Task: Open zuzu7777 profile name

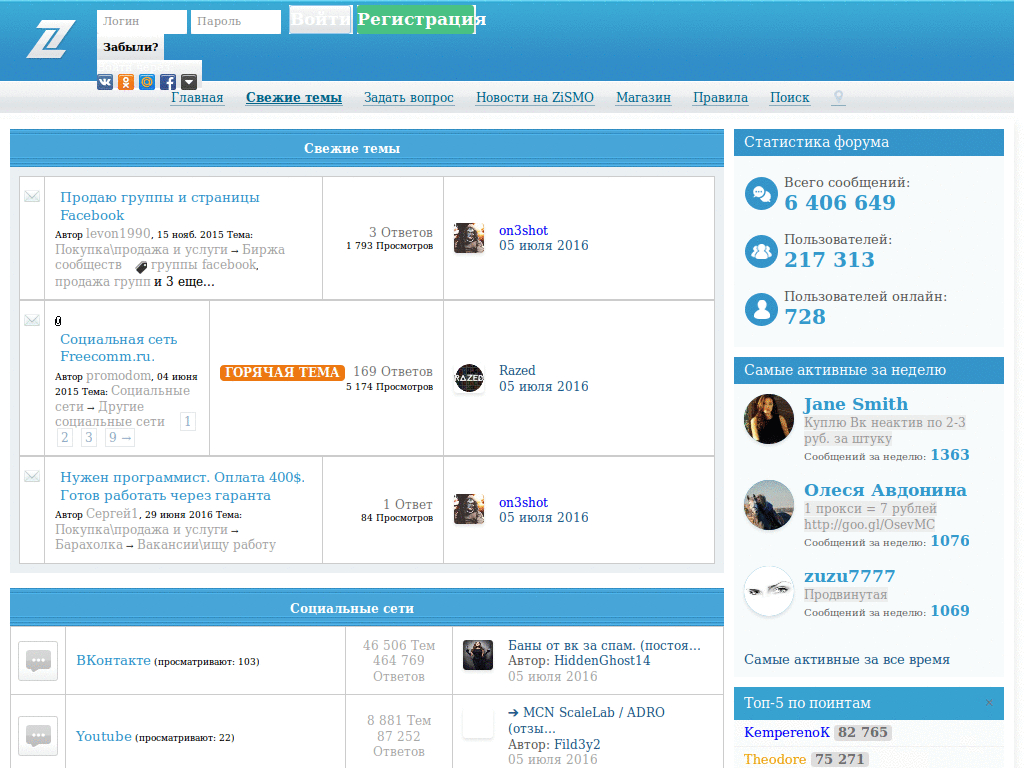Action: click(849, 576)
